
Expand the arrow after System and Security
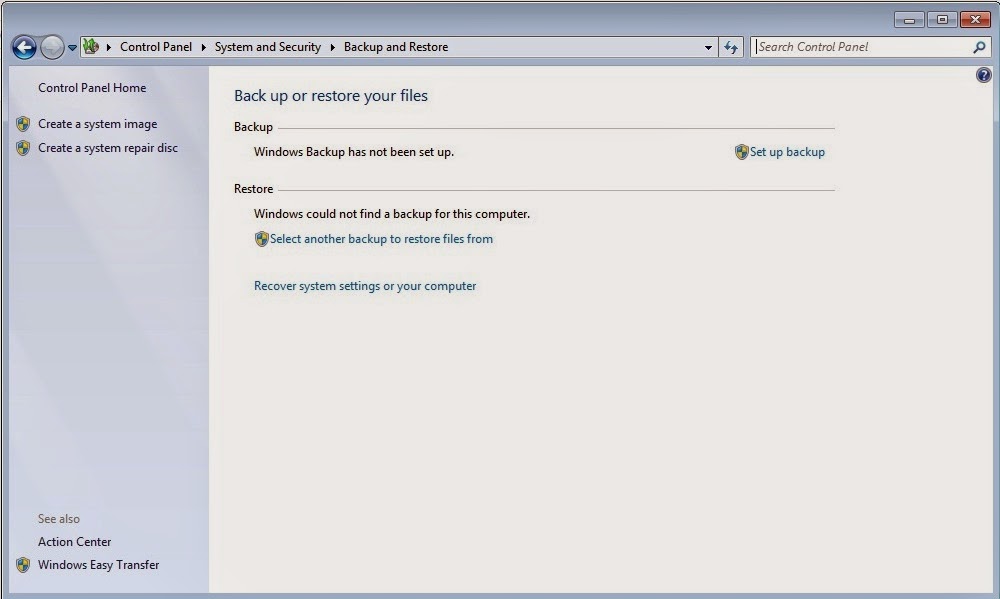point(332,47)
